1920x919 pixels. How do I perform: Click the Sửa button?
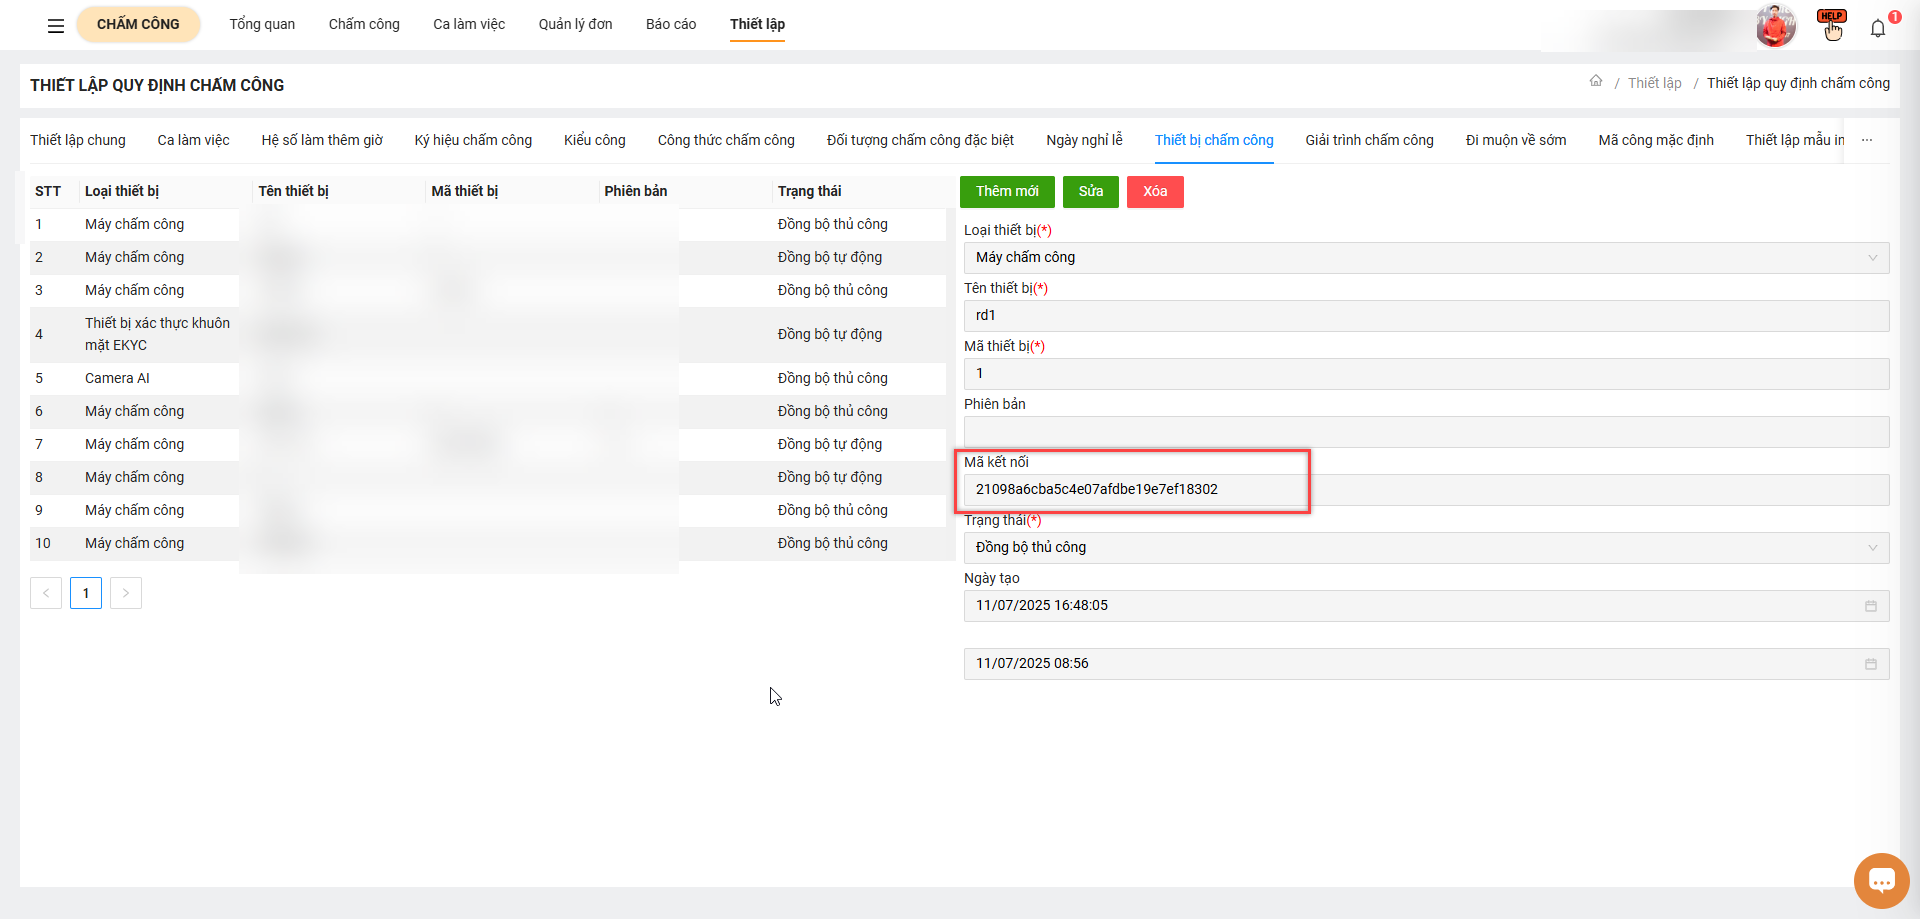tap(1090, 192)
